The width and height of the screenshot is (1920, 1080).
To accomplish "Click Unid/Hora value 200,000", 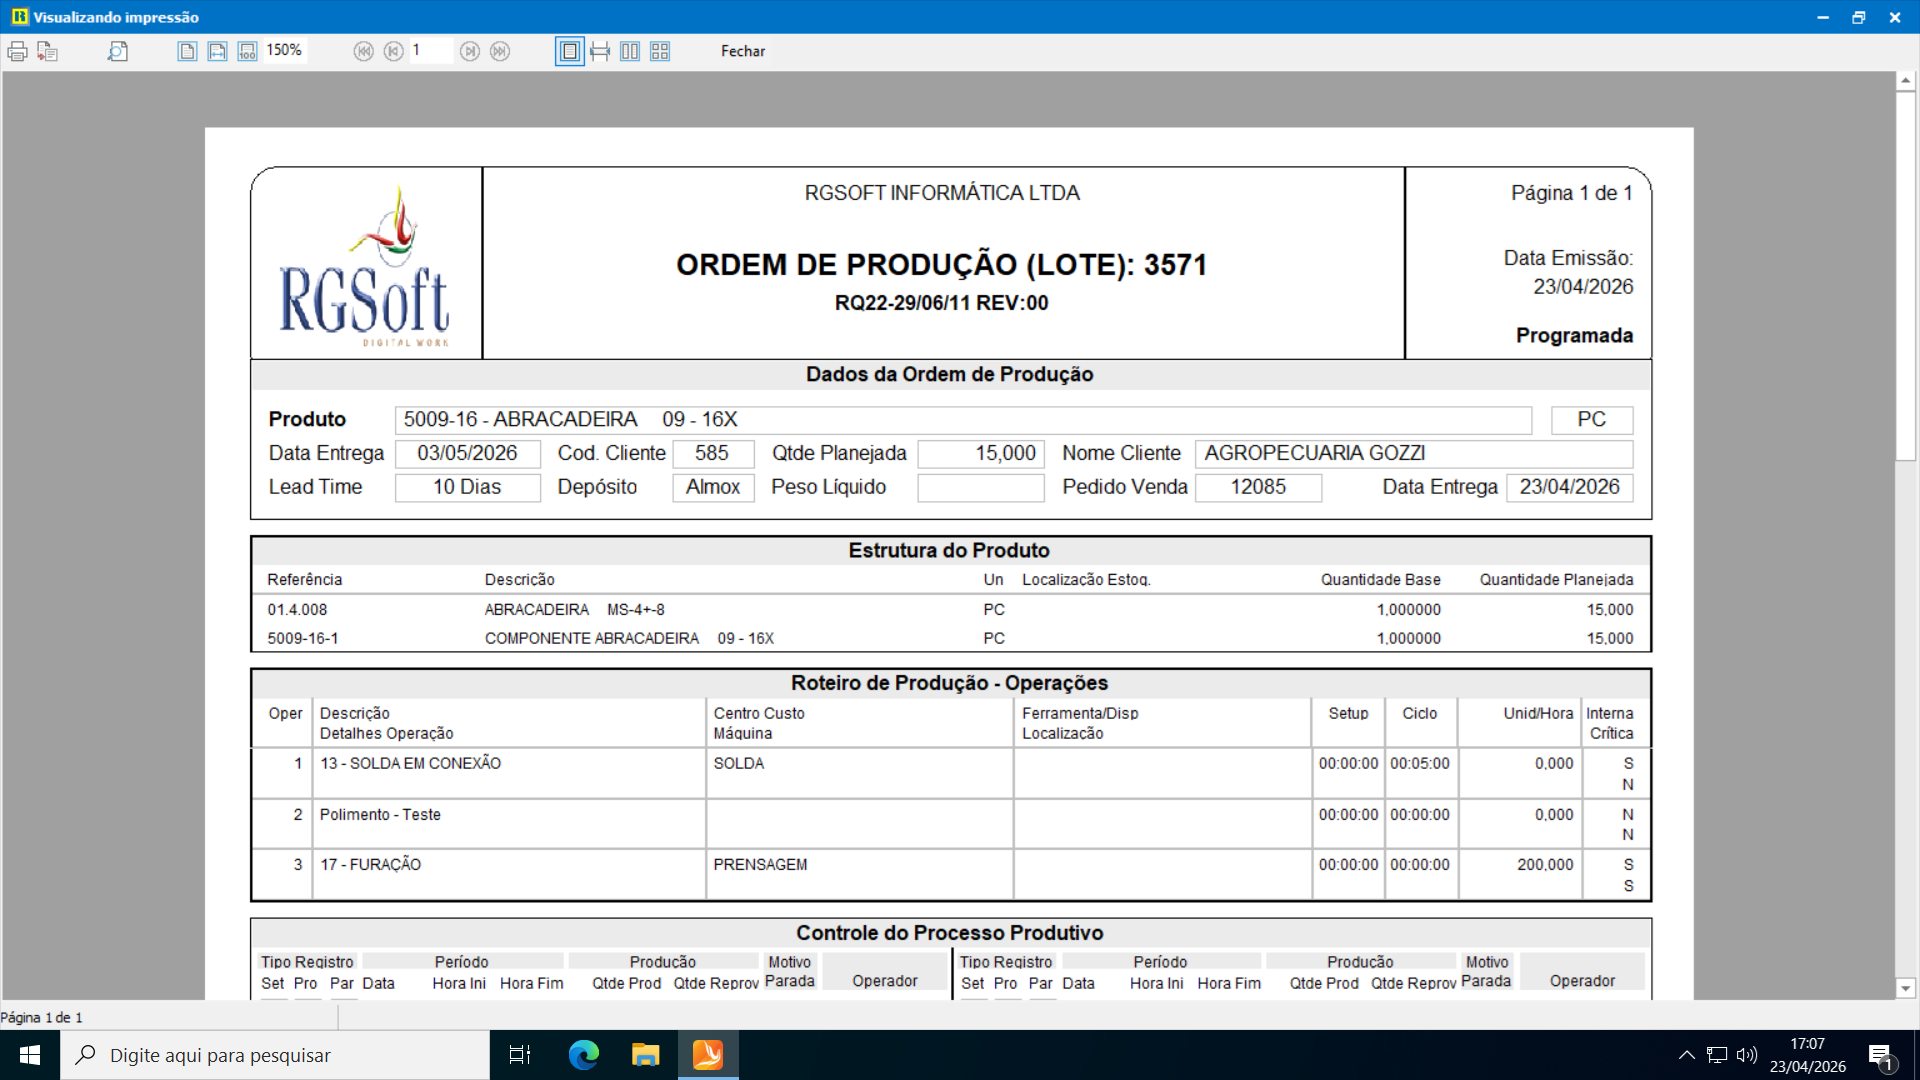I will pos(1545,865).
